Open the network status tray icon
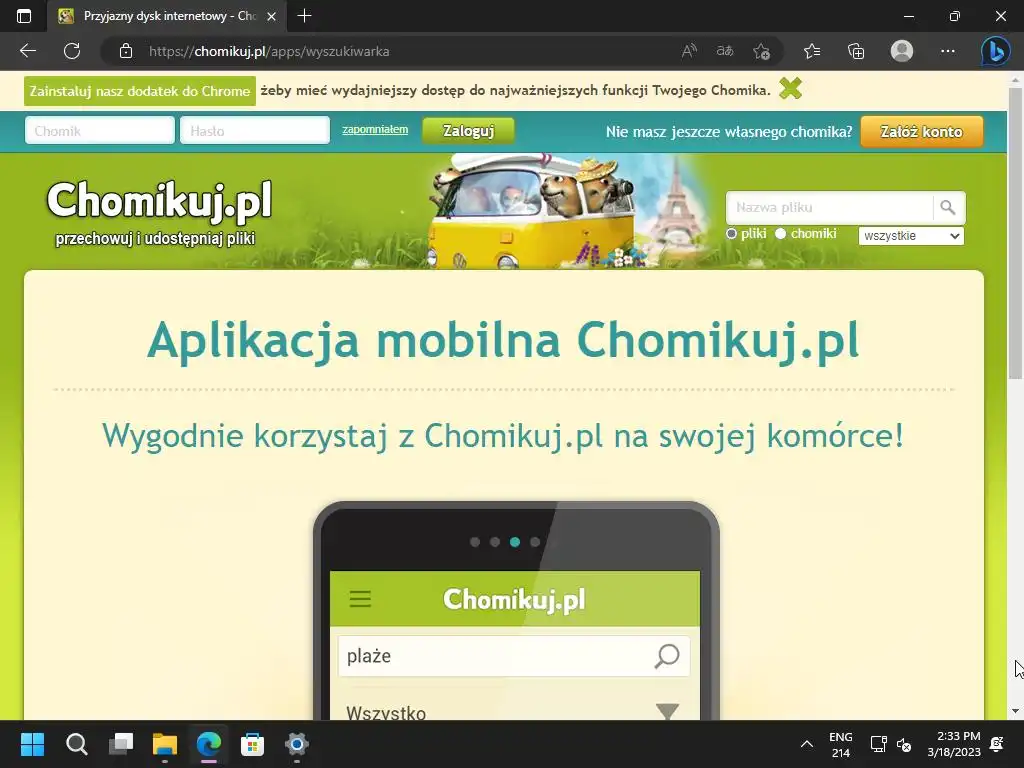This screenshot has width=1024, height=768. [x=878, y=744]
